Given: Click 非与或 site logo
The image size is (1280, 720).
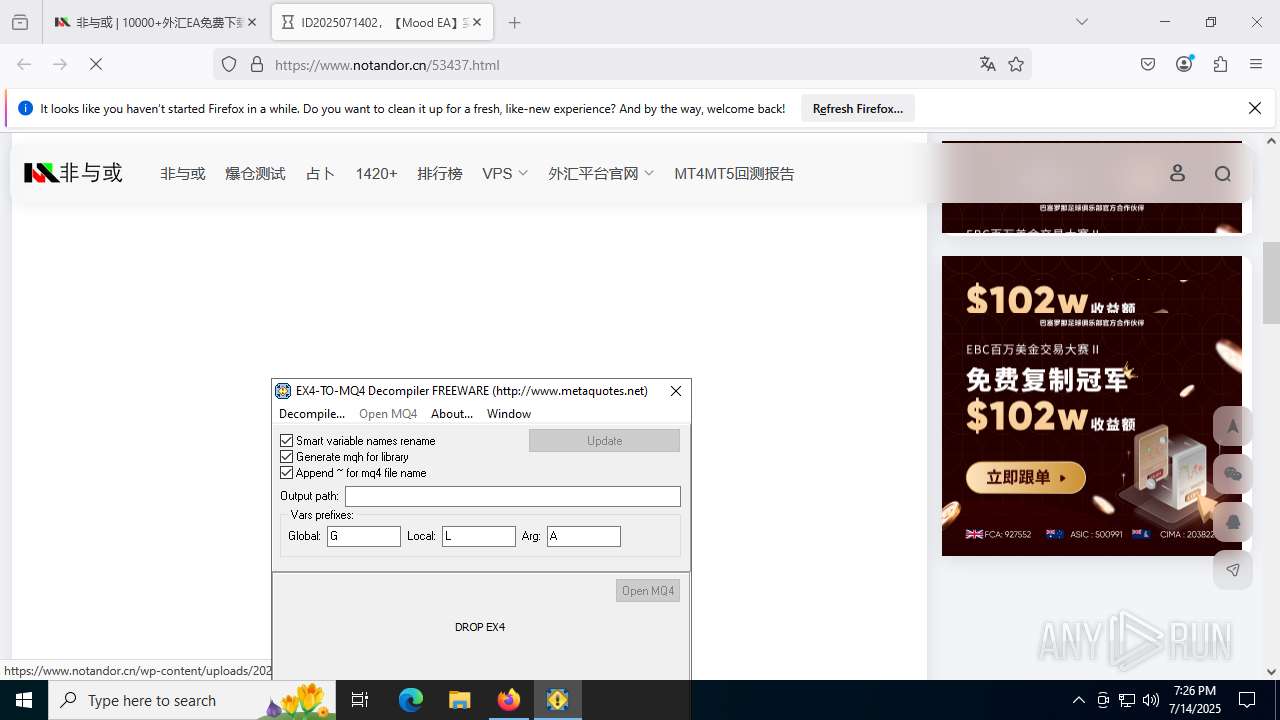Looking at the screenshot, I should pyautogui.click(x=73, y=173).
